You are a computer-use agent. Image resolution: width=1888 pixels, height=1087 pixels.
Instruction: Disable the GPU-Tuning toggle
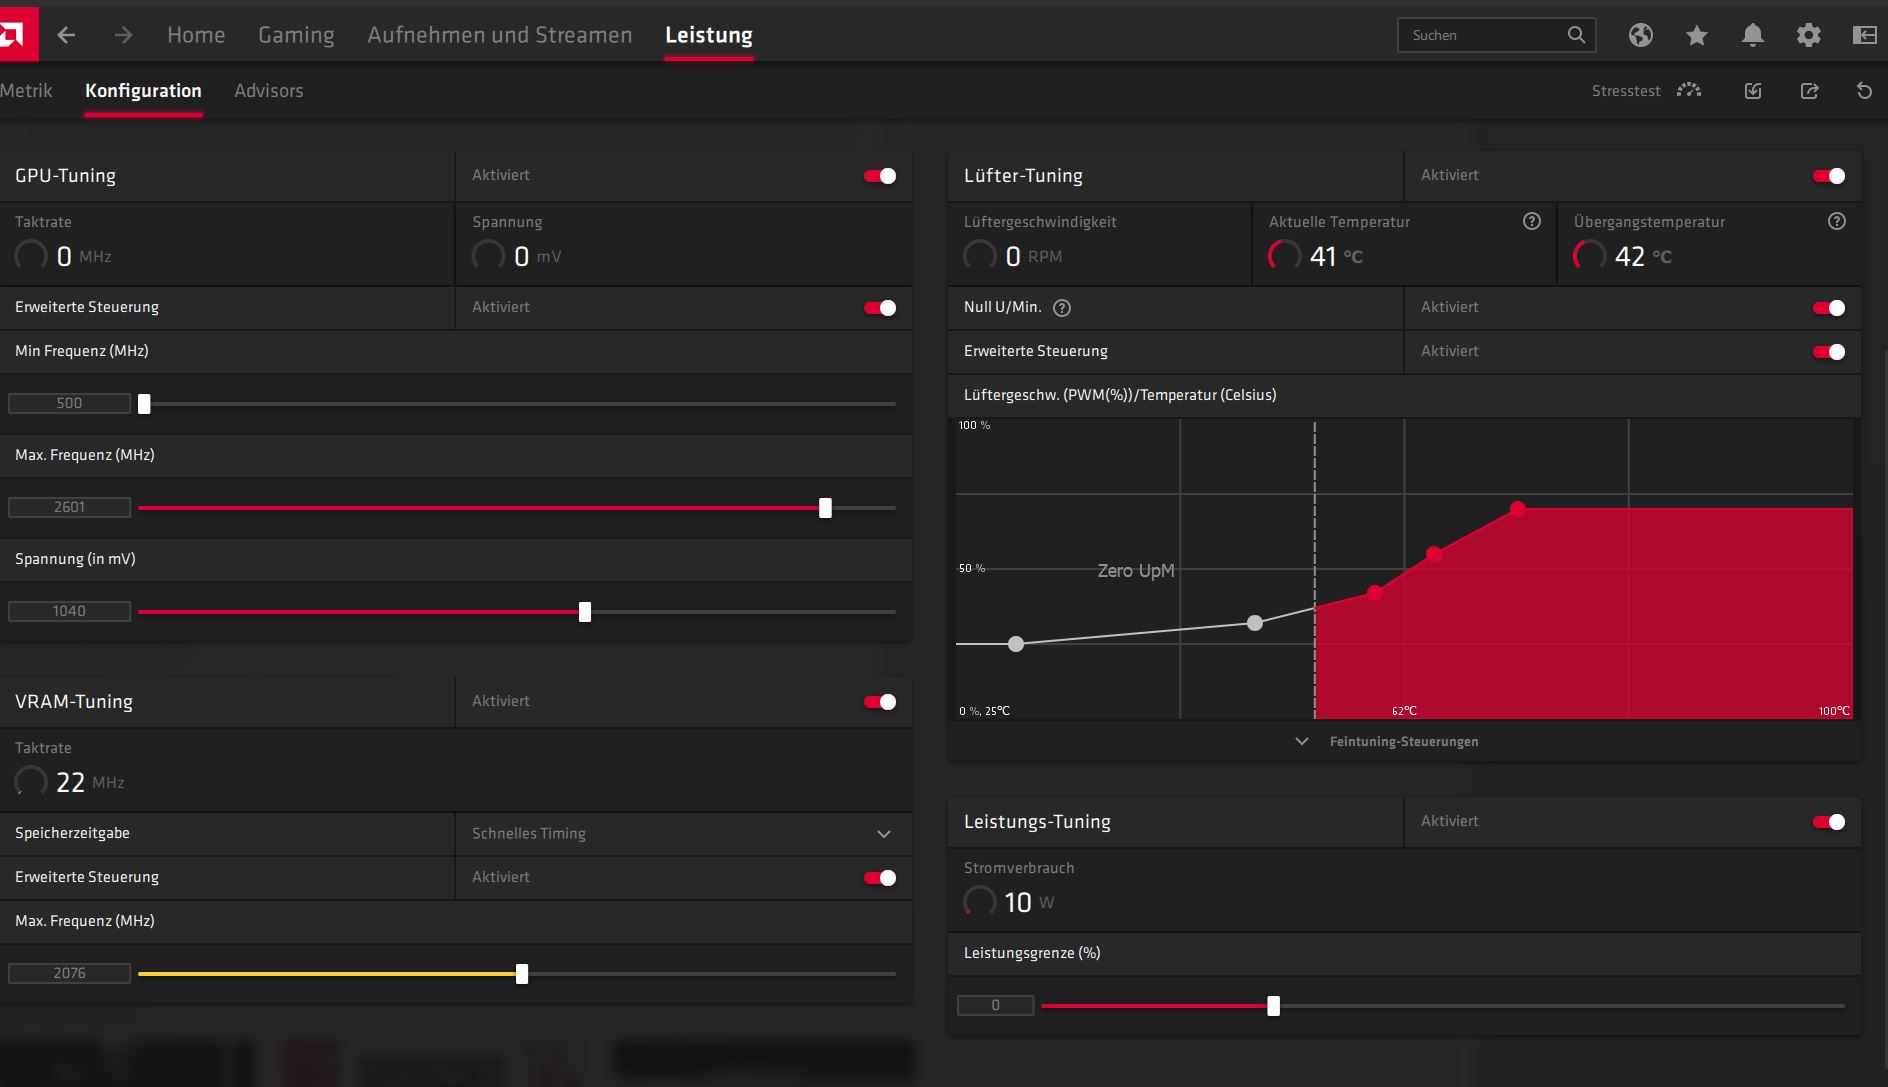tap(880, 176)
